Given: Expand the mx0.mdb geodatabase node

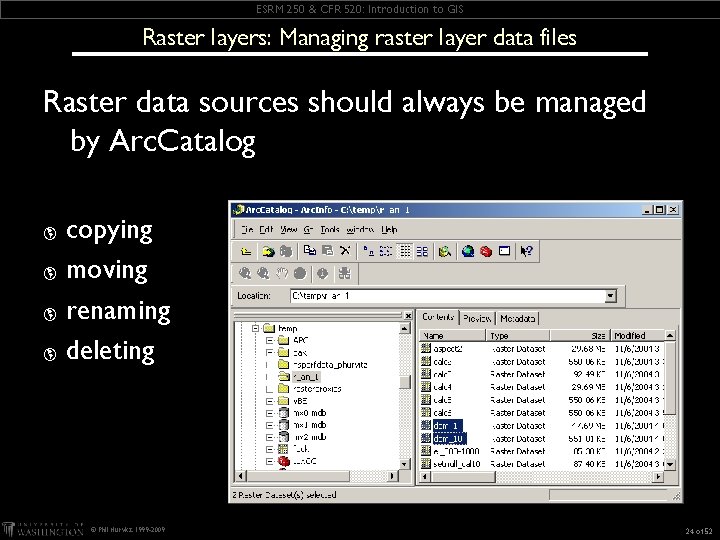Looking at the screenshot, I should 270,413.
